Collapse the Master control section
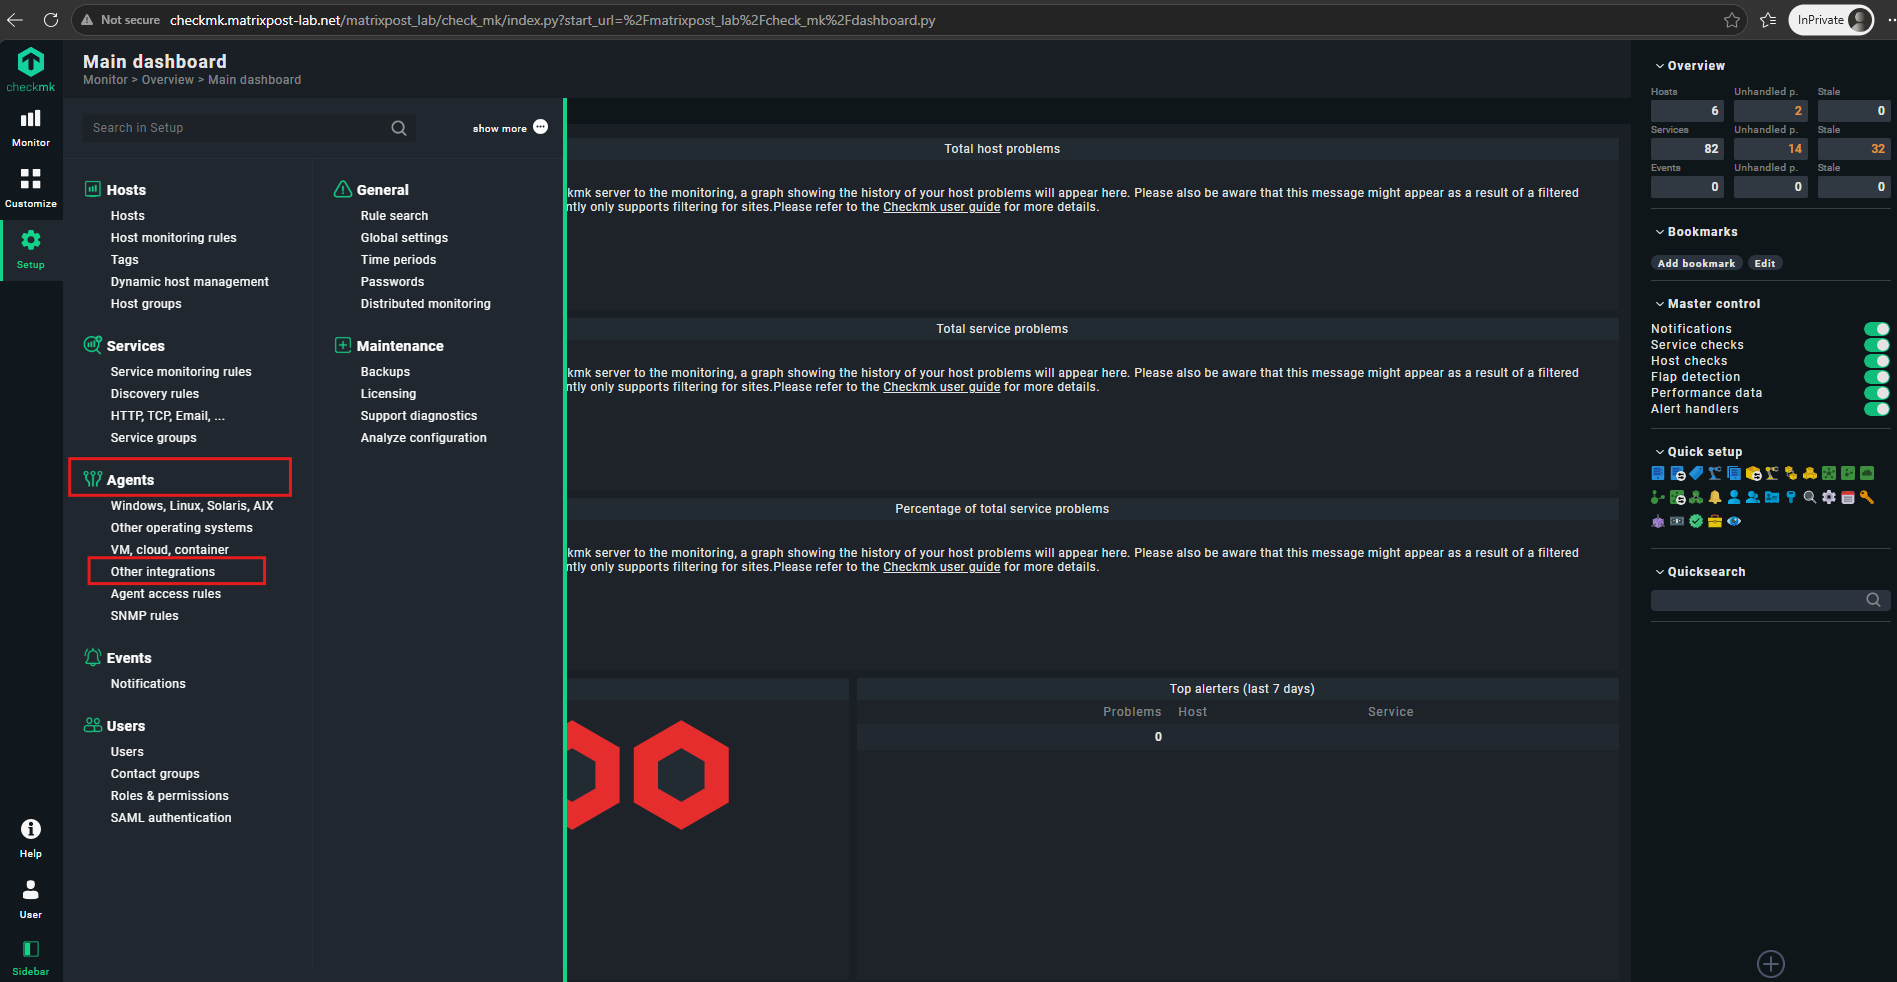This screenshot has width=1897, height=982. click(1660, 304)
